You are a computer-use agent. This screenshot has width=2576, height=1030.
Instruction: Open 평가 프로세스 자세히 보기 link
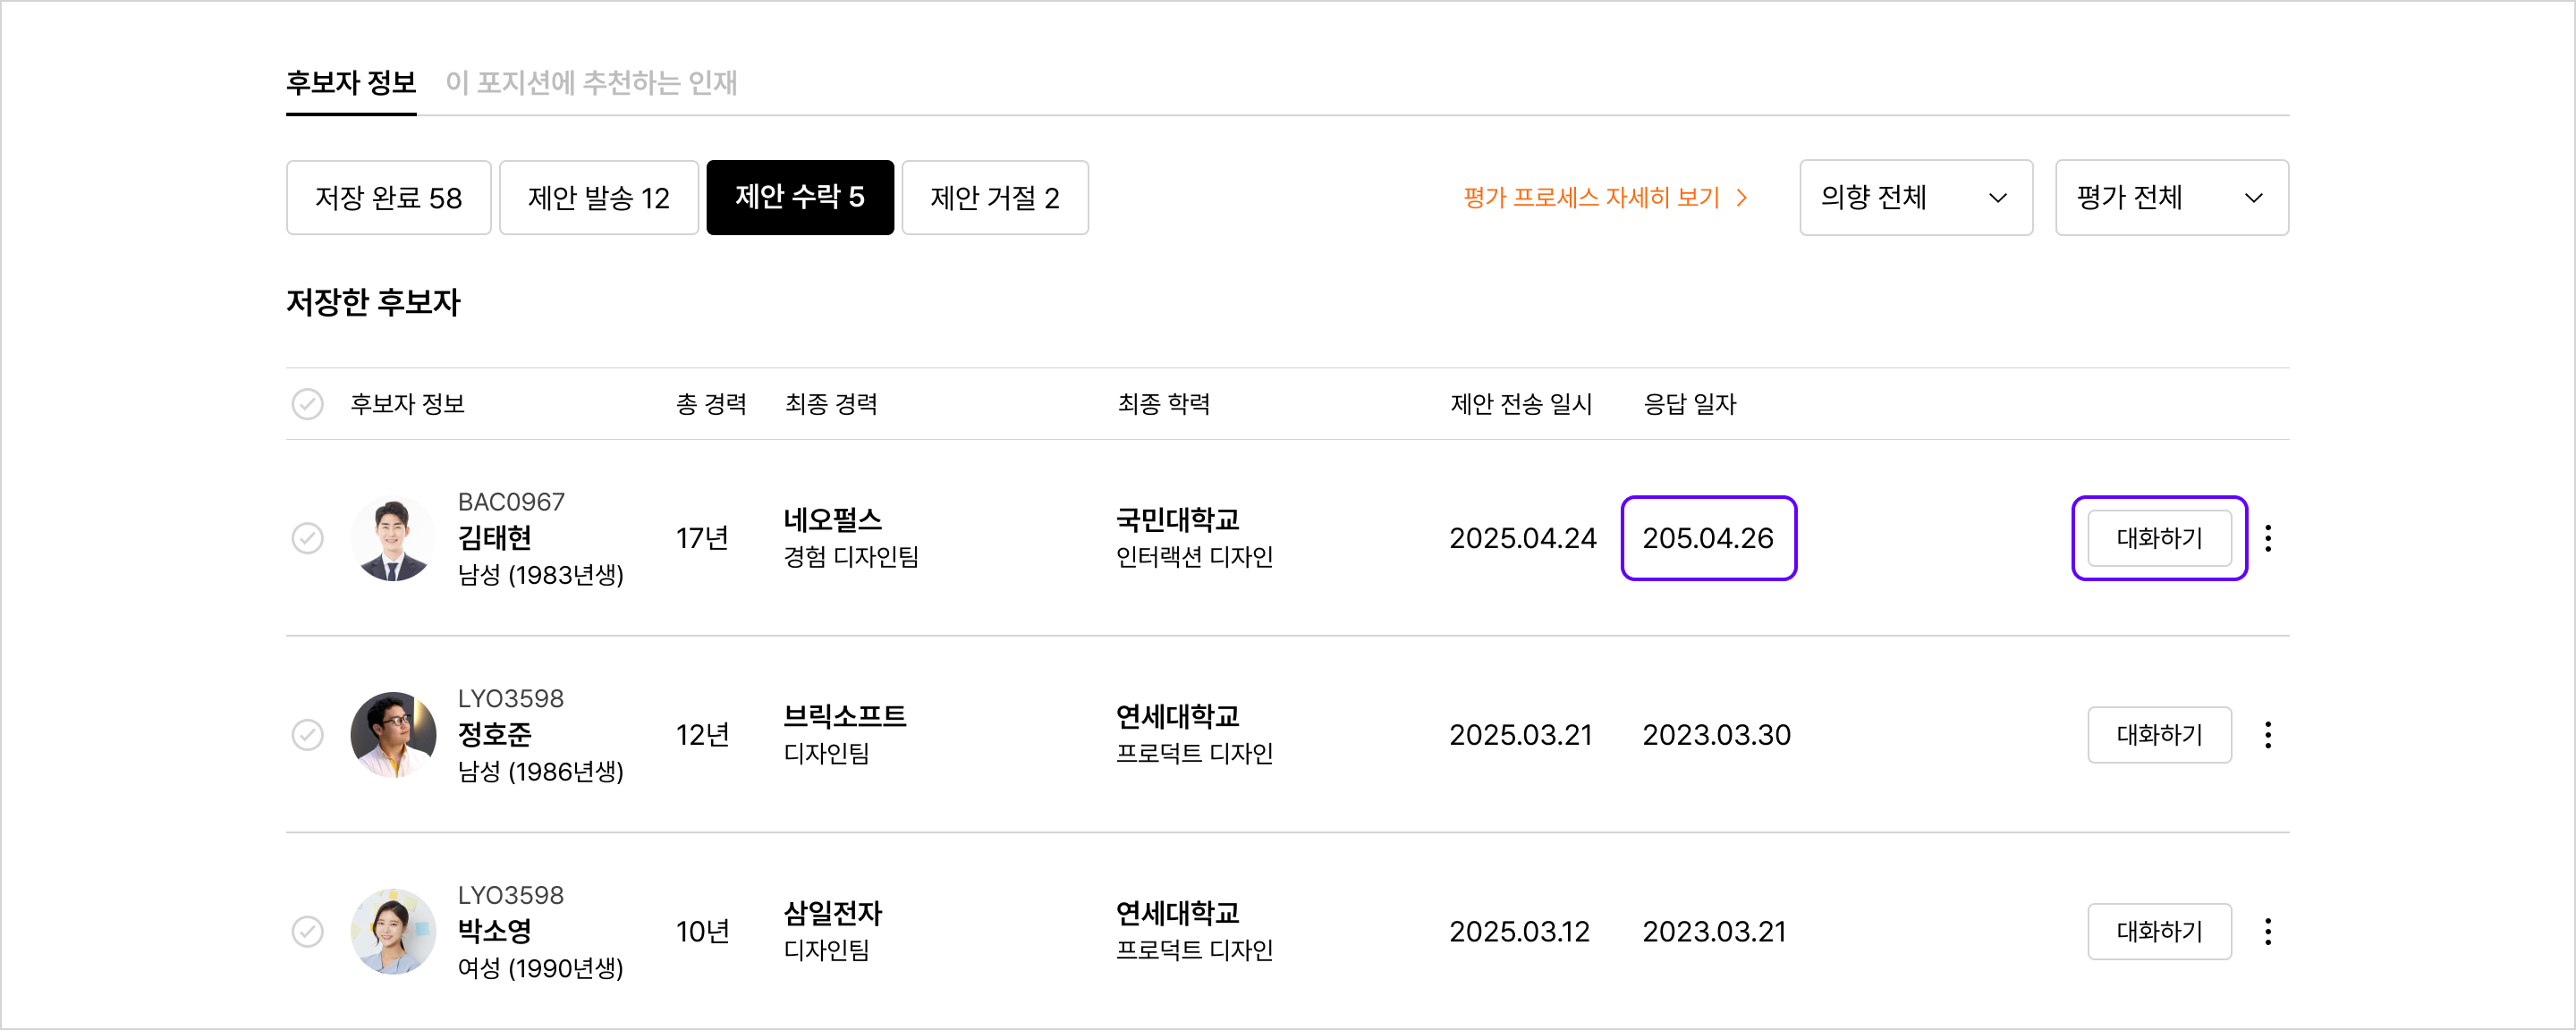pos(1604,198)
